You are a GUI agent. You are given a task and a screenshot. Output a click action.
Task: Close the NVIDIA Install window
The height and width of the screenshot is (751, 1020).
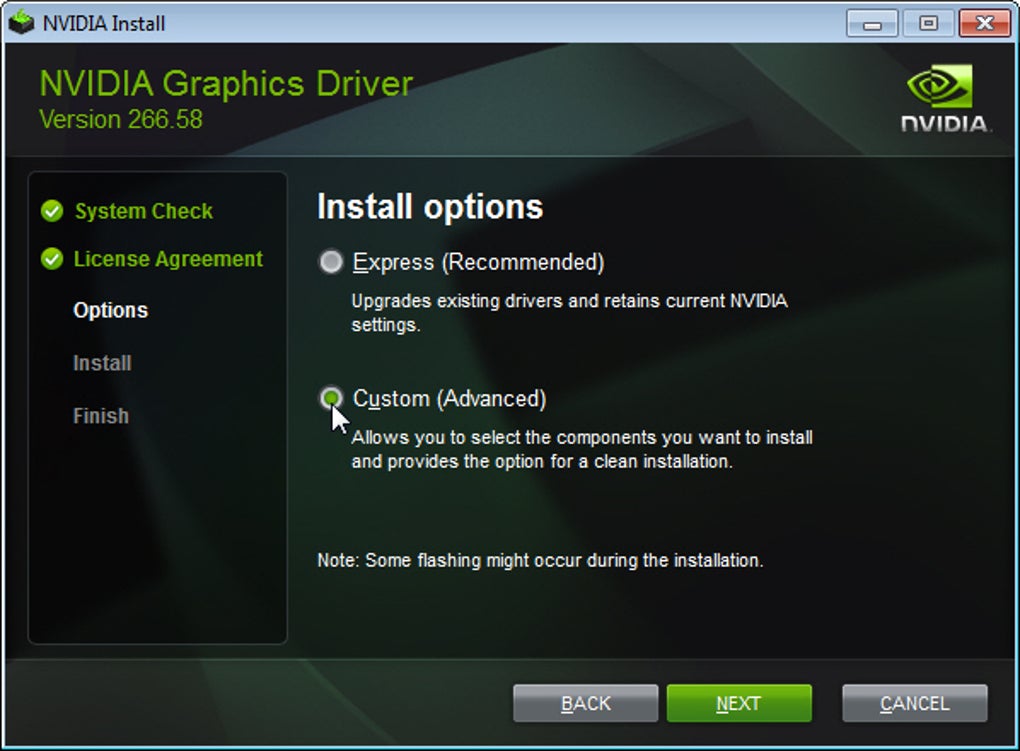984,23
